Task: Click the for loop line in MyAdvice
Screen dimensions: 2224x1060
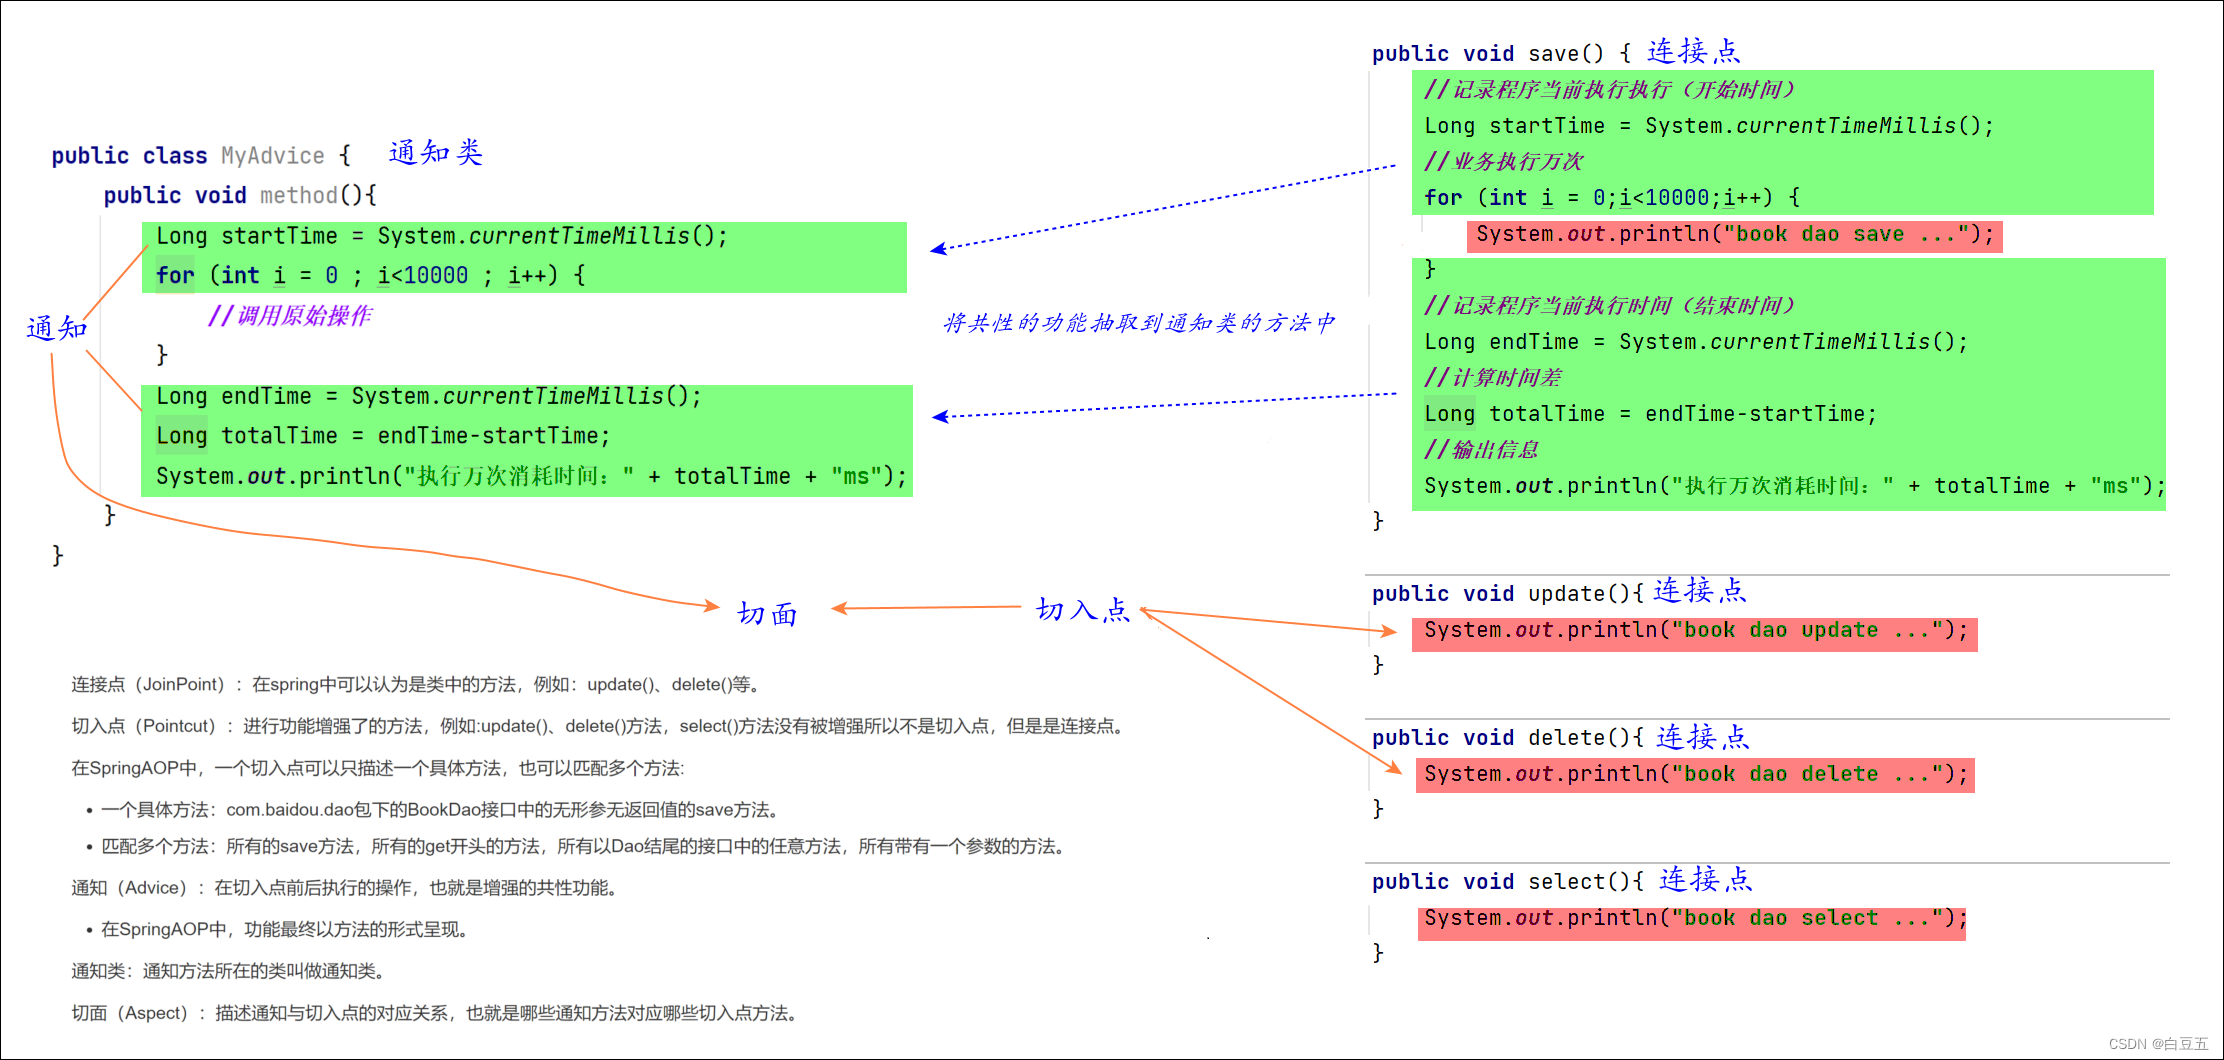Action: click(371, 275)
